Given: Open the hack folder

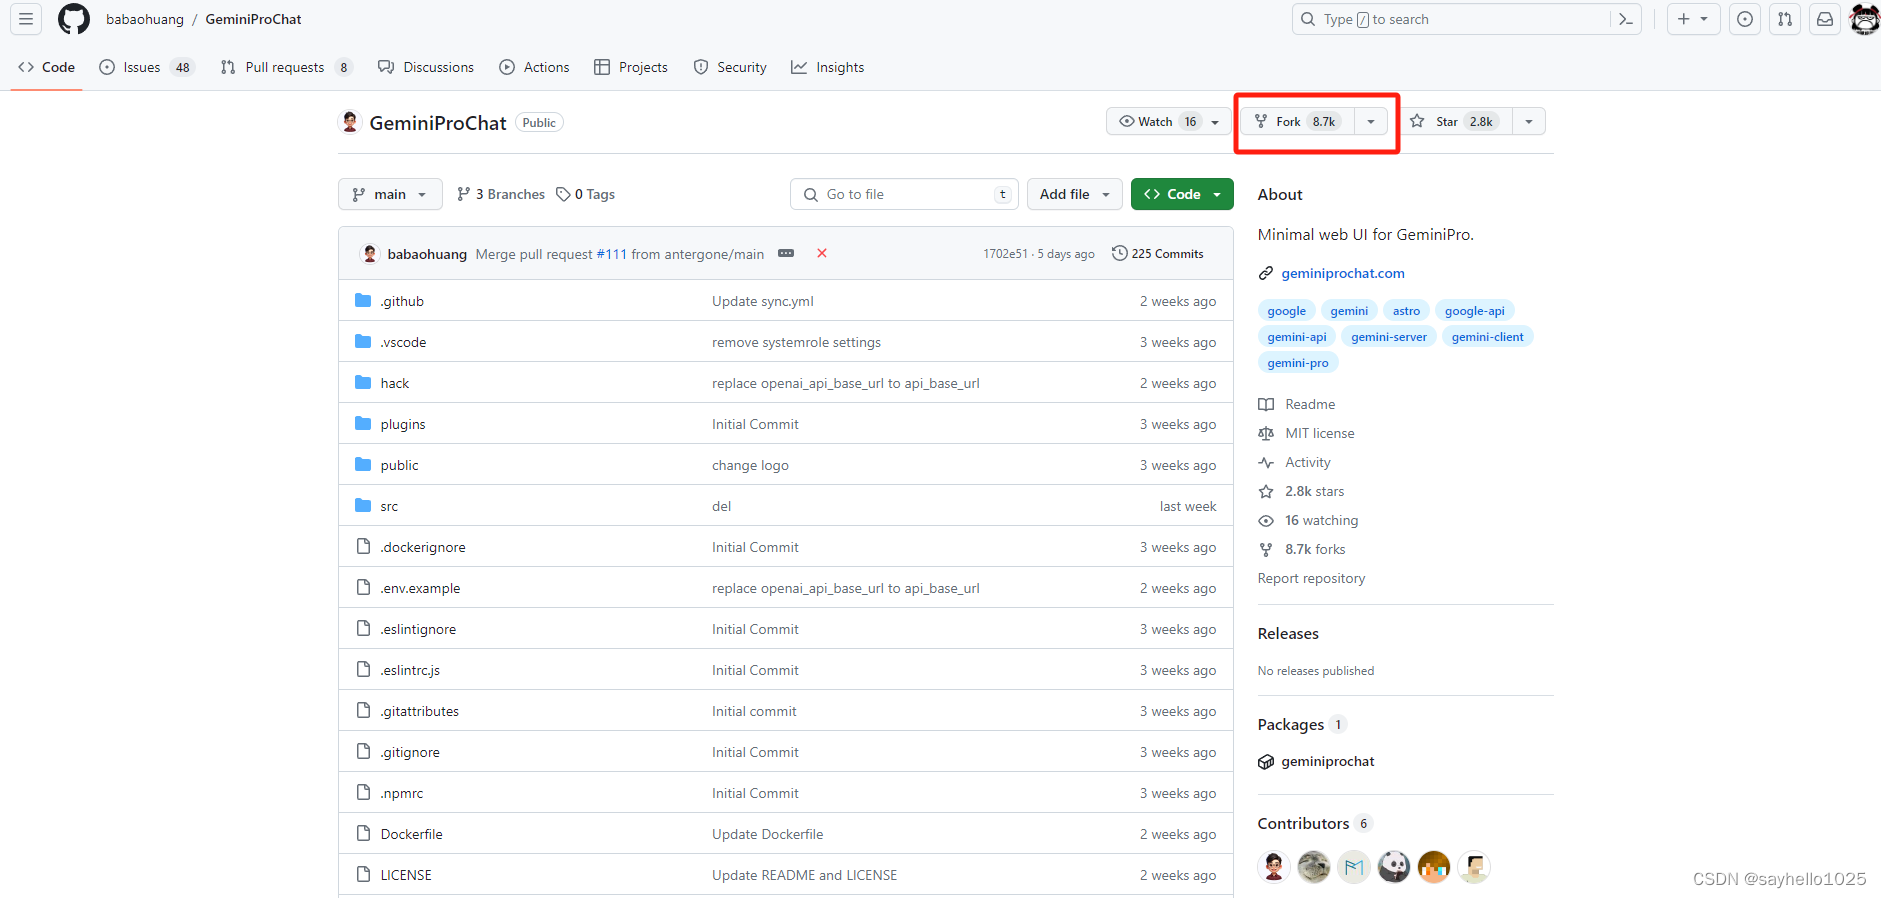Looking at the screenshot, I should [395, 383].
